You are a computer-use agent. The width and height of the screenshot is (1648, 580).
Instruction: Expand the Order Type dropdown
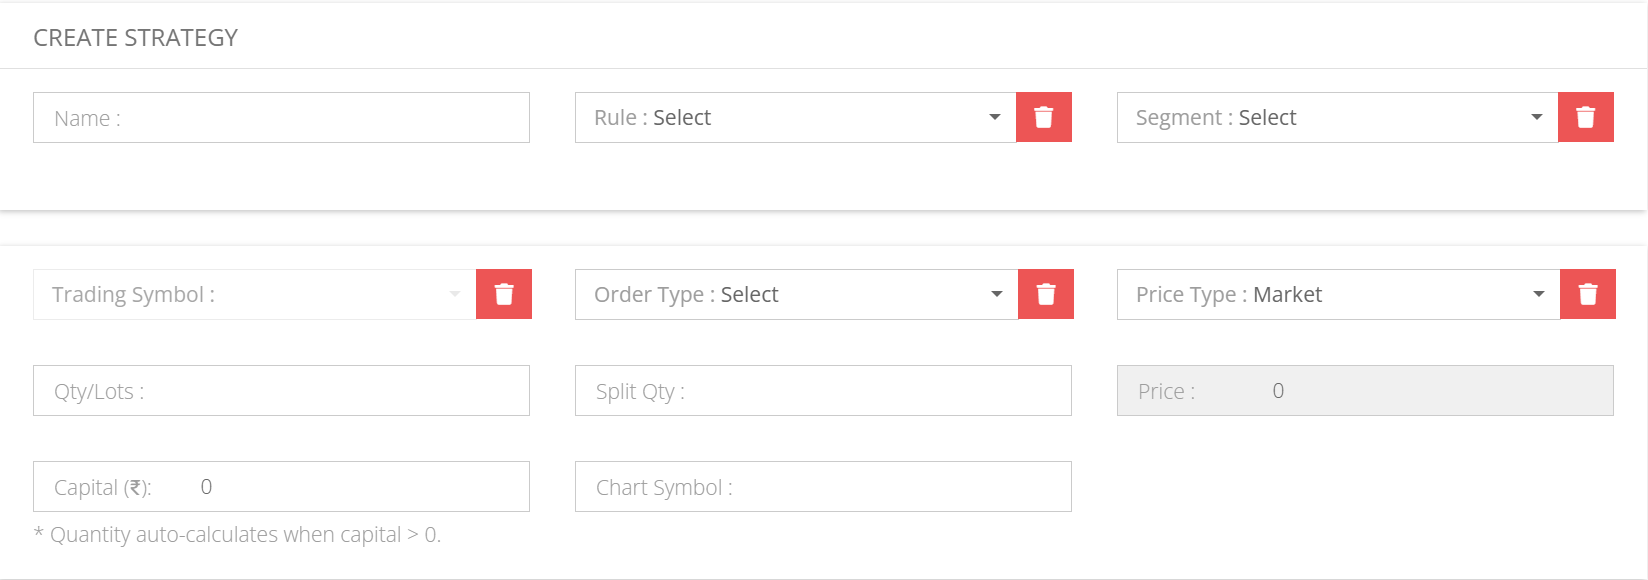[x=796, y=294]
